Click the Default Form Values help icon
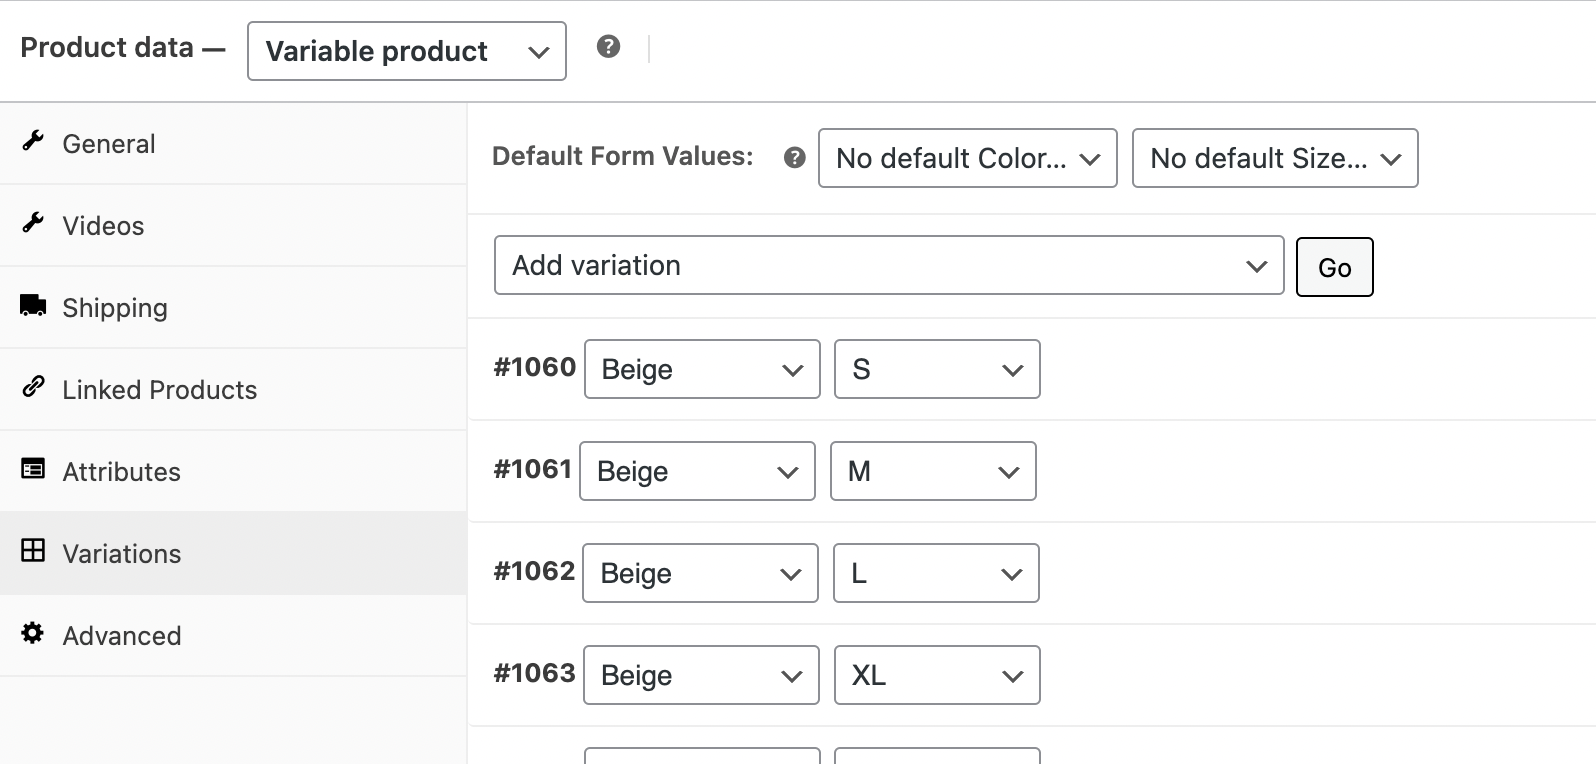 (795, 158)
